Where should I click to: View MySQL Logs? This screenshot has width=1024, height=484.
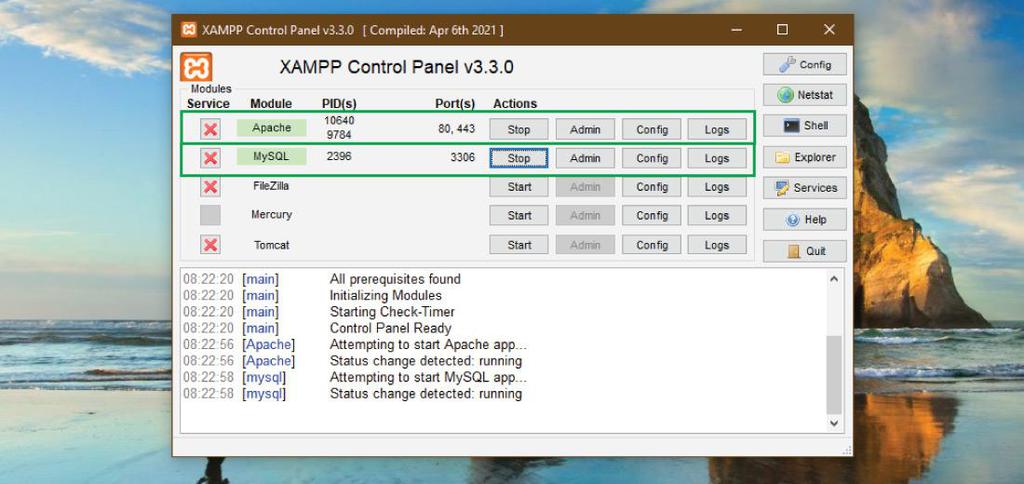coord(716,158)
